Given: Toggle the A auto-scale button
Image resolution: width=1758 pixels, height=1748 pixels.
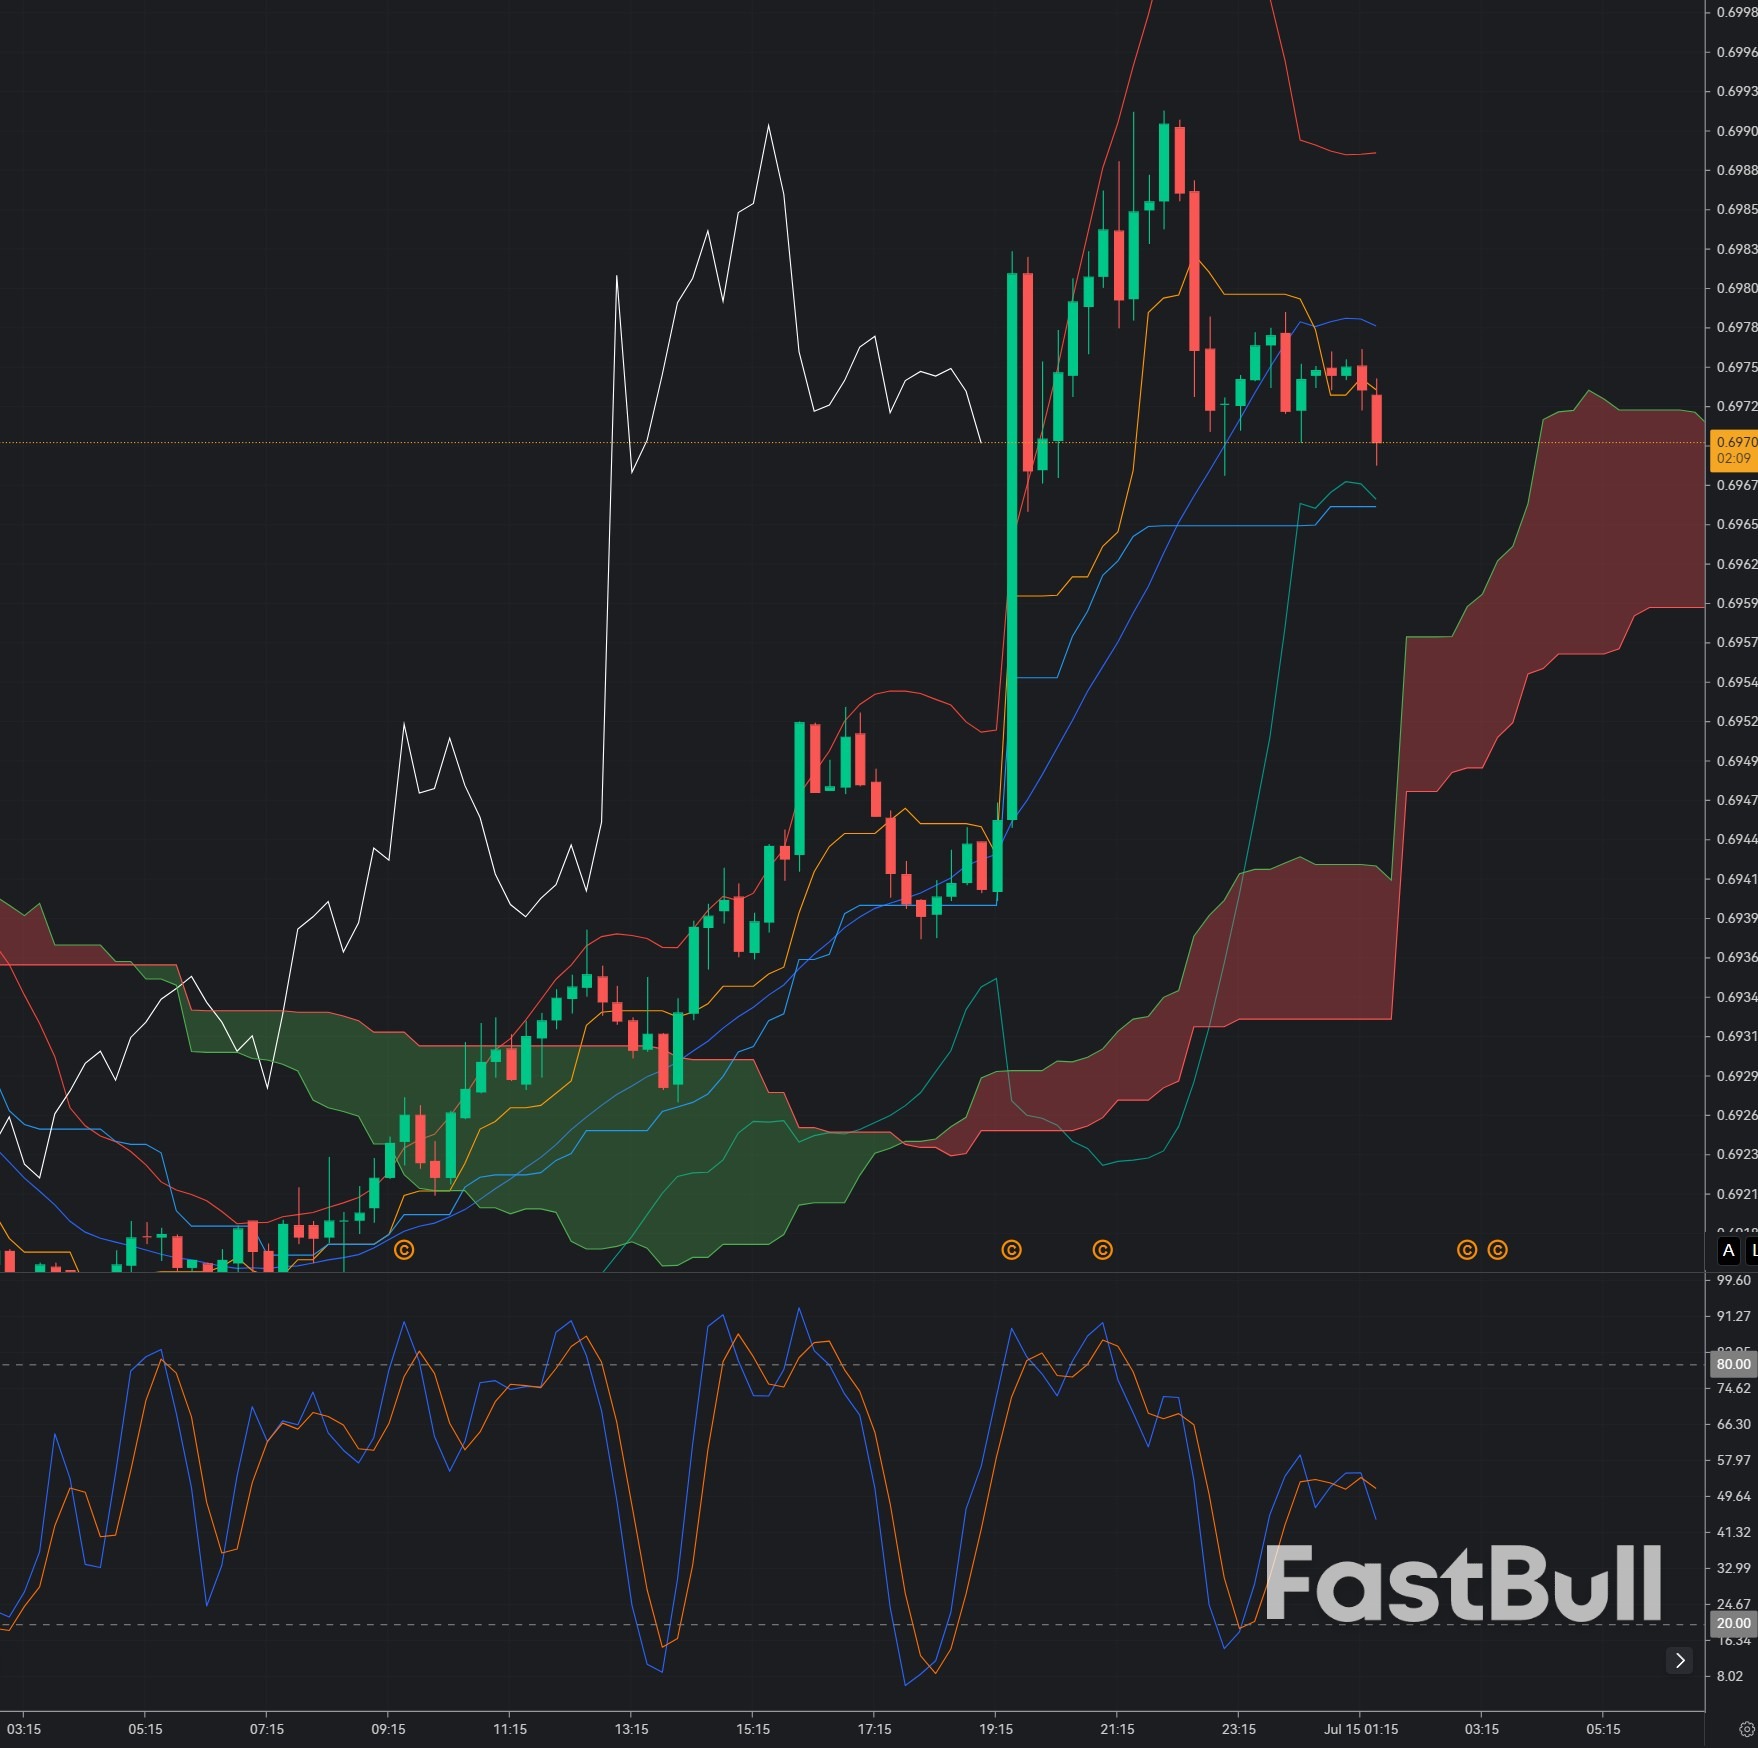Looking at the screenshot, I should point(1728,1250).
